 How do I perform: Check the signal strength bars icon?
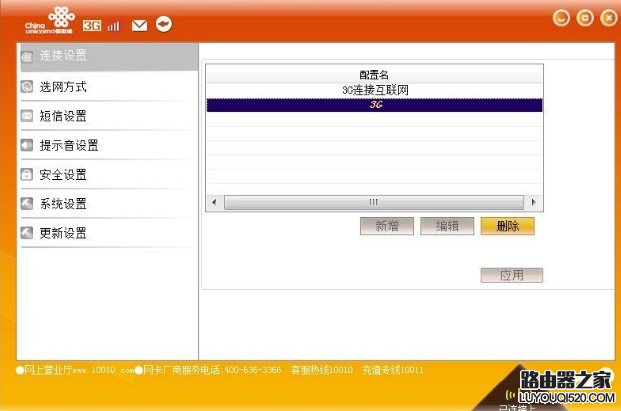tap(113, 26)
